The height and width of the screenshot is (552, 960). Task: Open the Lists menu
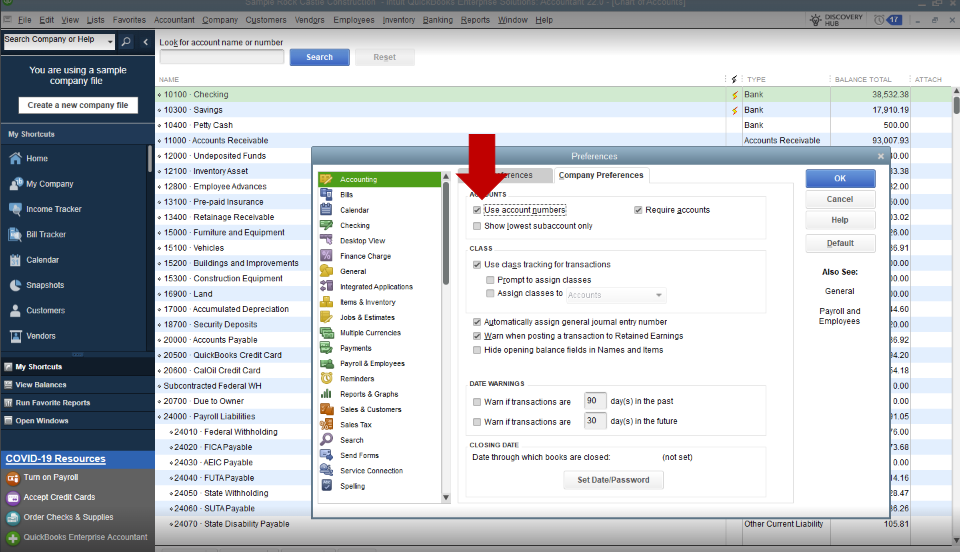point(96,20)
